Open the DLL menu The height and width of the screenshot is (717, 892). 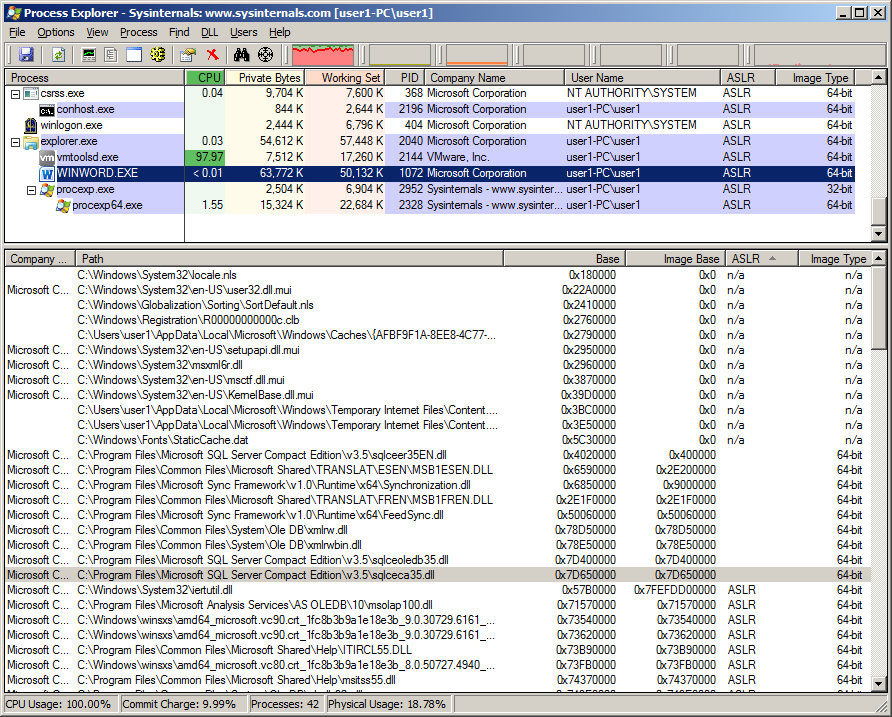coord(209,32)
